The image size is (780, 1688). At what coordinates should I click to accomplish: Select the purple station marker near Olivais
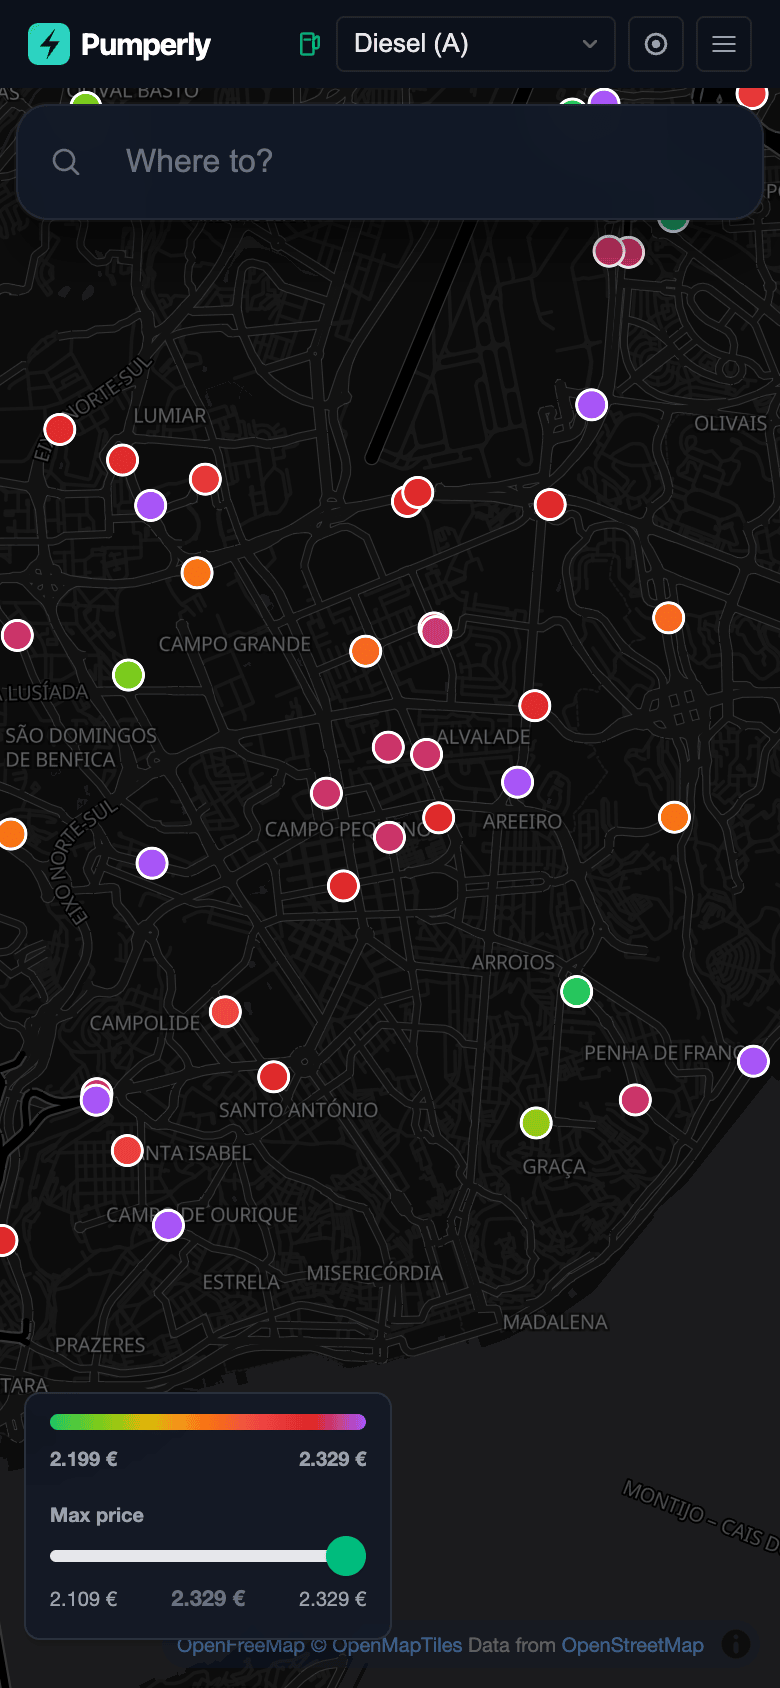pyautogui.click(x=592, y=405)
